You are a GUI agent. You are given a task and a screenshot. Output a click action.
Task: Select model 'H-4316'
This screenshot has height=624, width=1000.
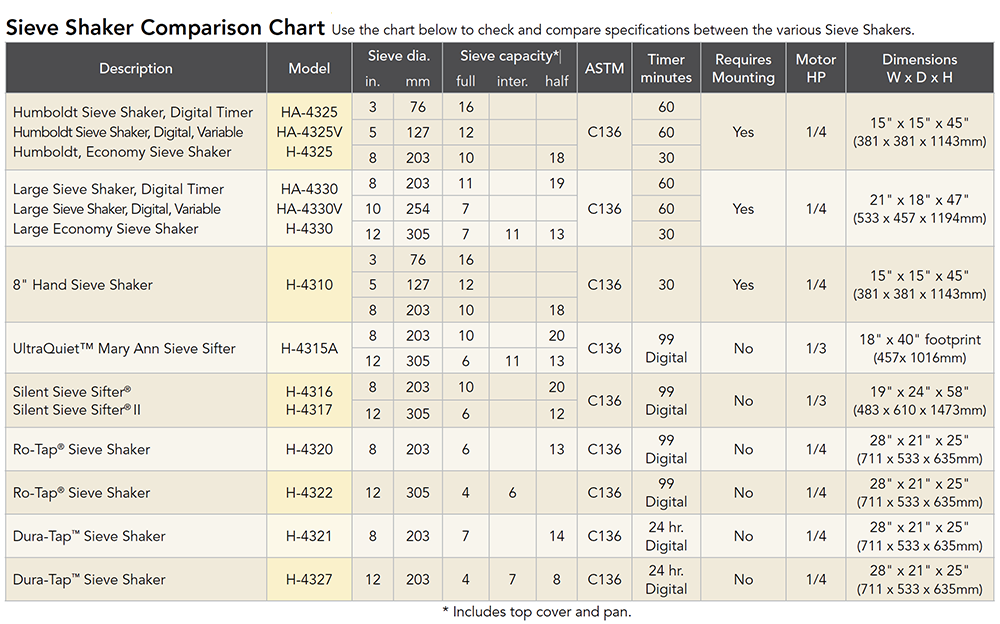[x=309, y=392]
